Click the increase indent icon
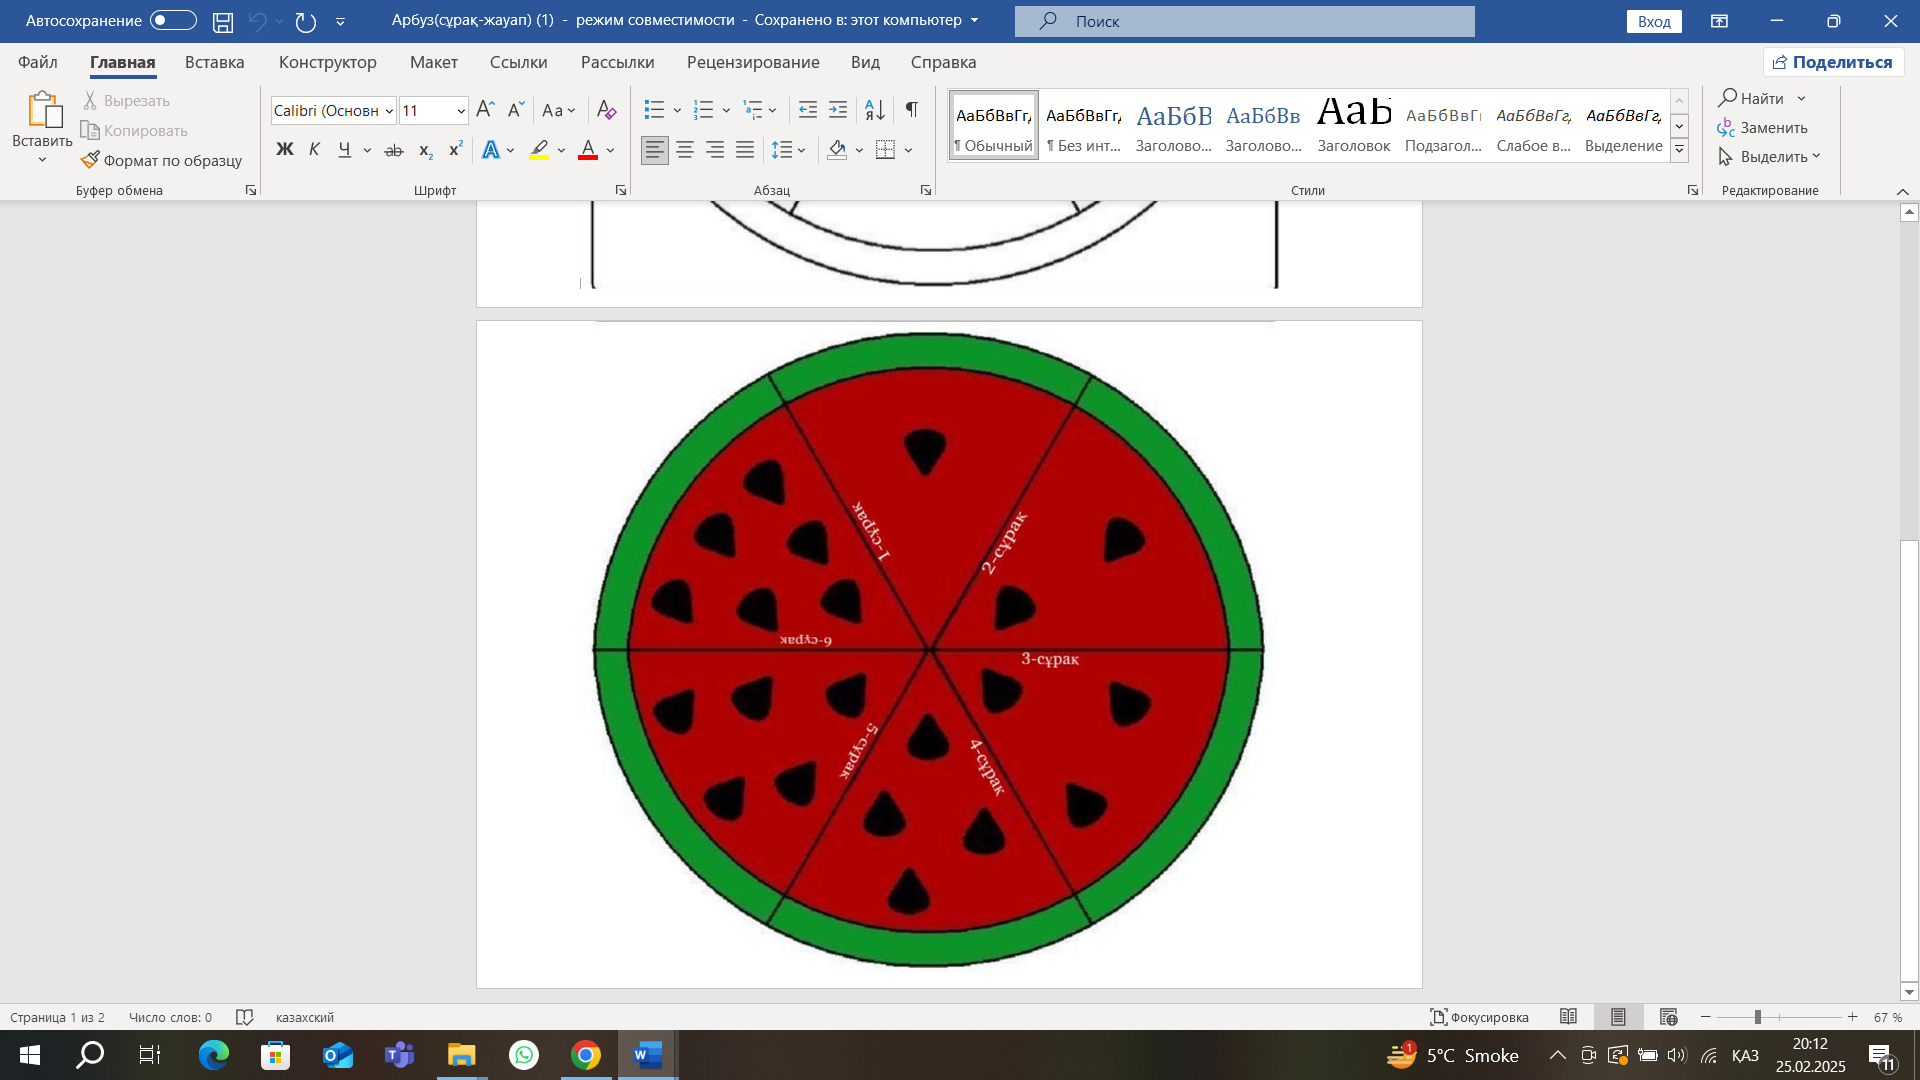This screenshot has width=1920, height=1080. [x=838, y=109]
